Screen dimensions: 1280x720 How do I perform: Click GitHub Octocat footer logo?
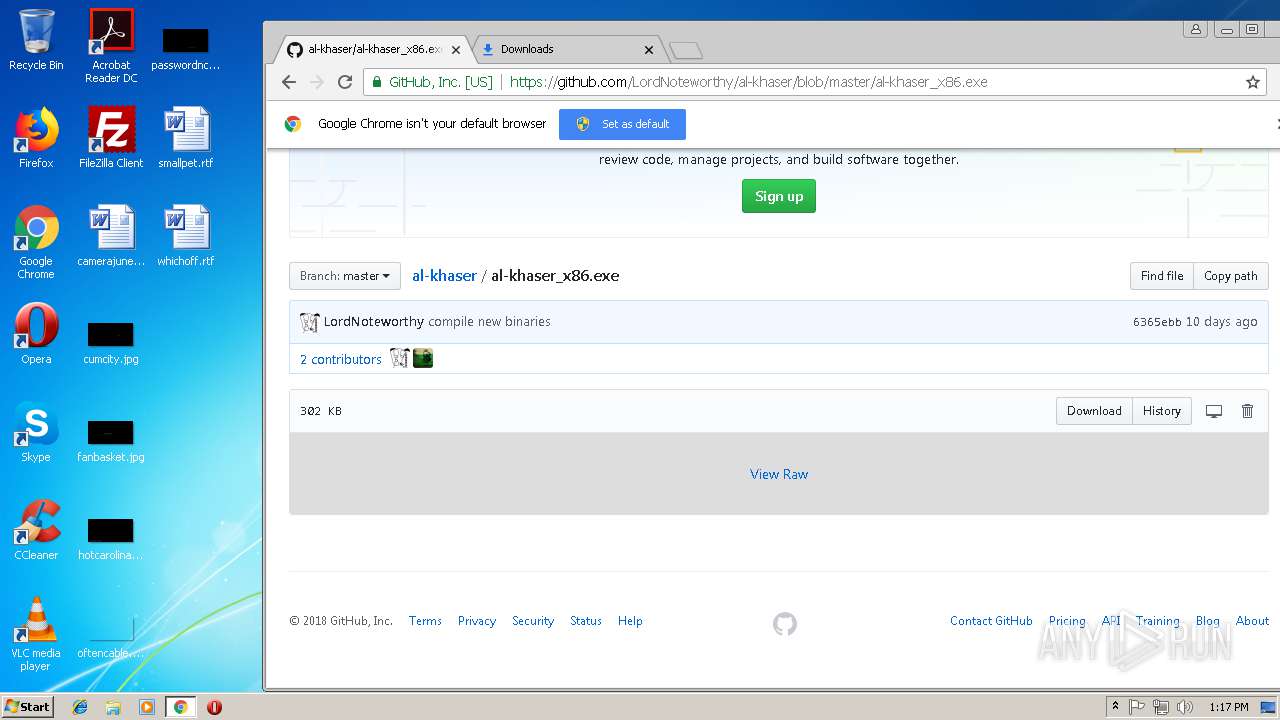(x=785, y=624)
